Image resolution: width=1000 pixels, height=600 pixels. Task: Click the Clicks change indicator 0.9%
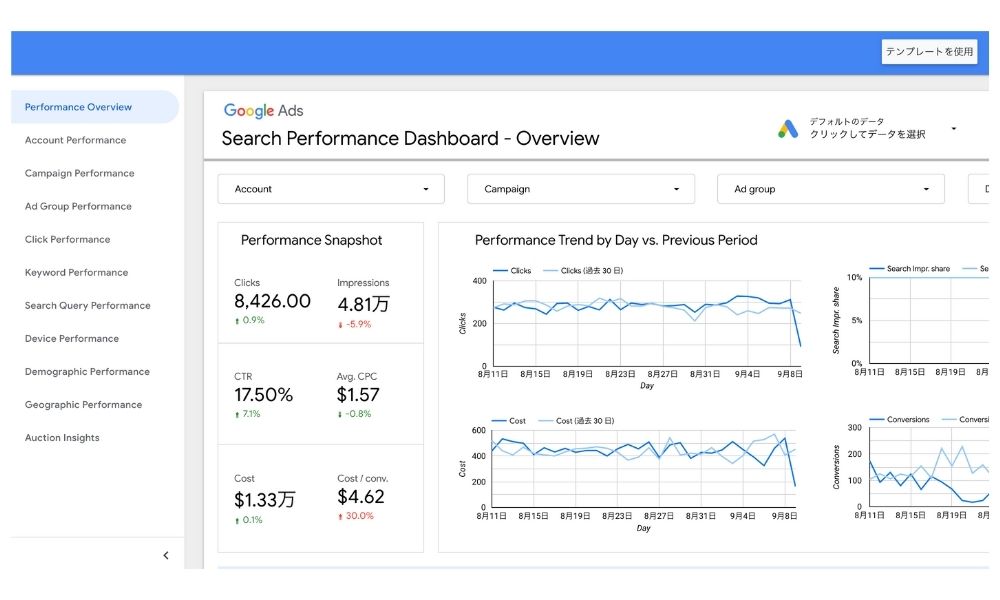coord(249,320)
